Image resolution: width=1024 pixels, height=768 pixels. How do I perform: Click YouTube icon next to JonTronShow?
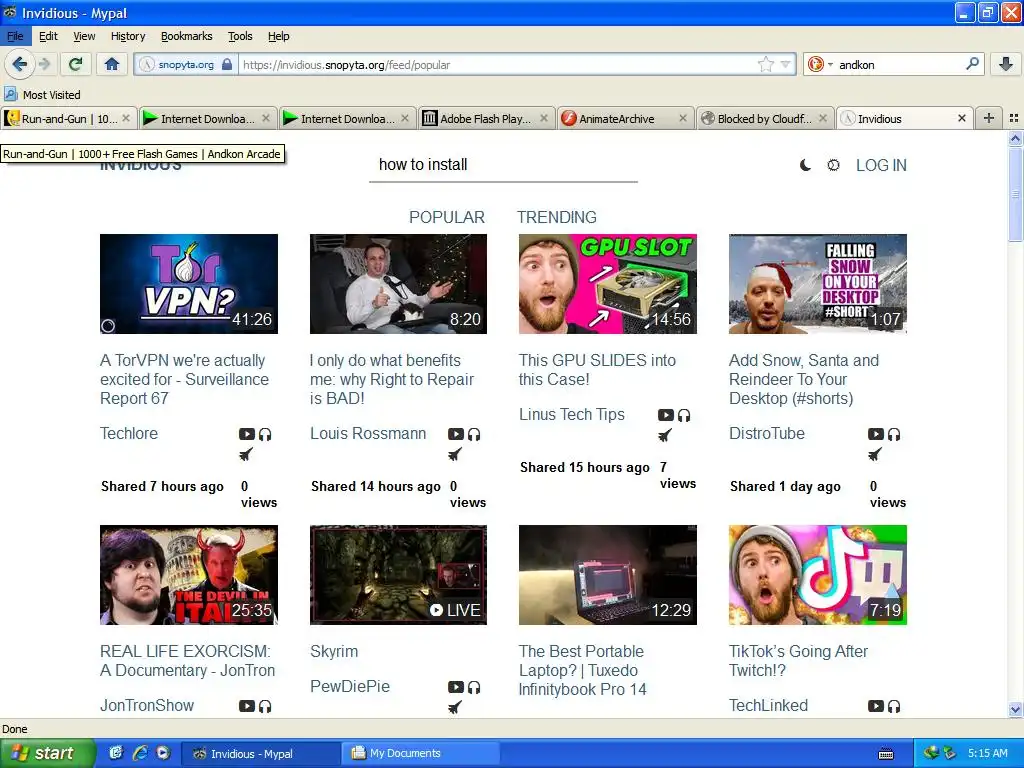click(x=246, y=706)
